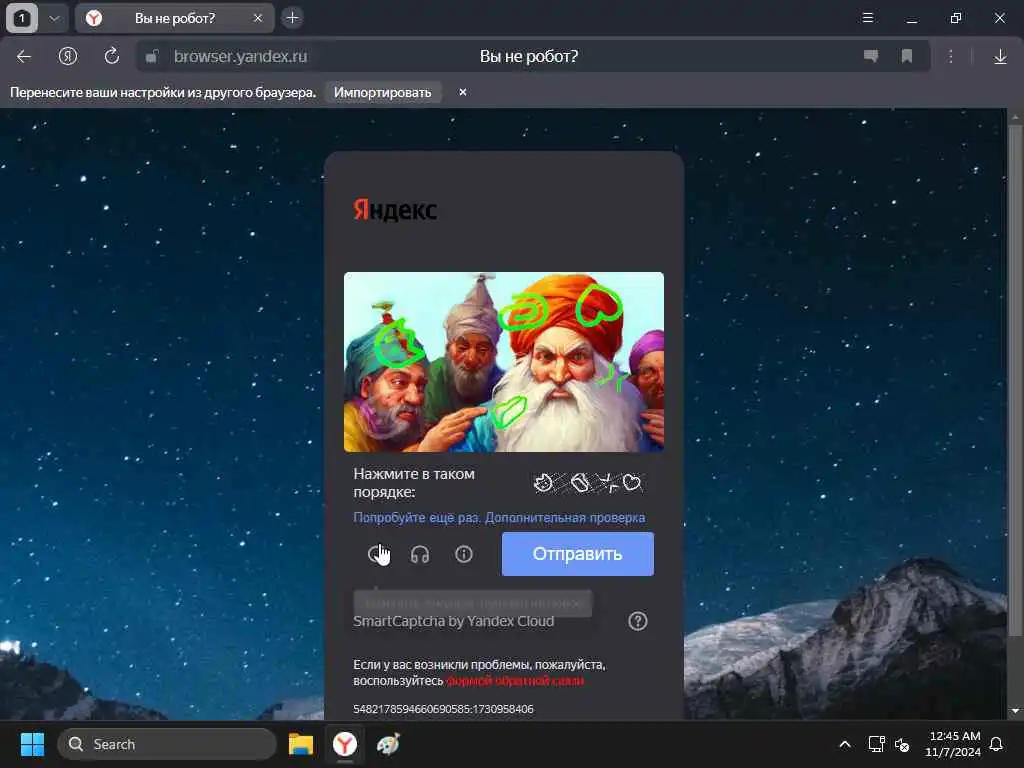Image resolution: width=1024 pixels, height=768 pixels.
Task: Expand the tab list chevron
Action: [54, 18]
